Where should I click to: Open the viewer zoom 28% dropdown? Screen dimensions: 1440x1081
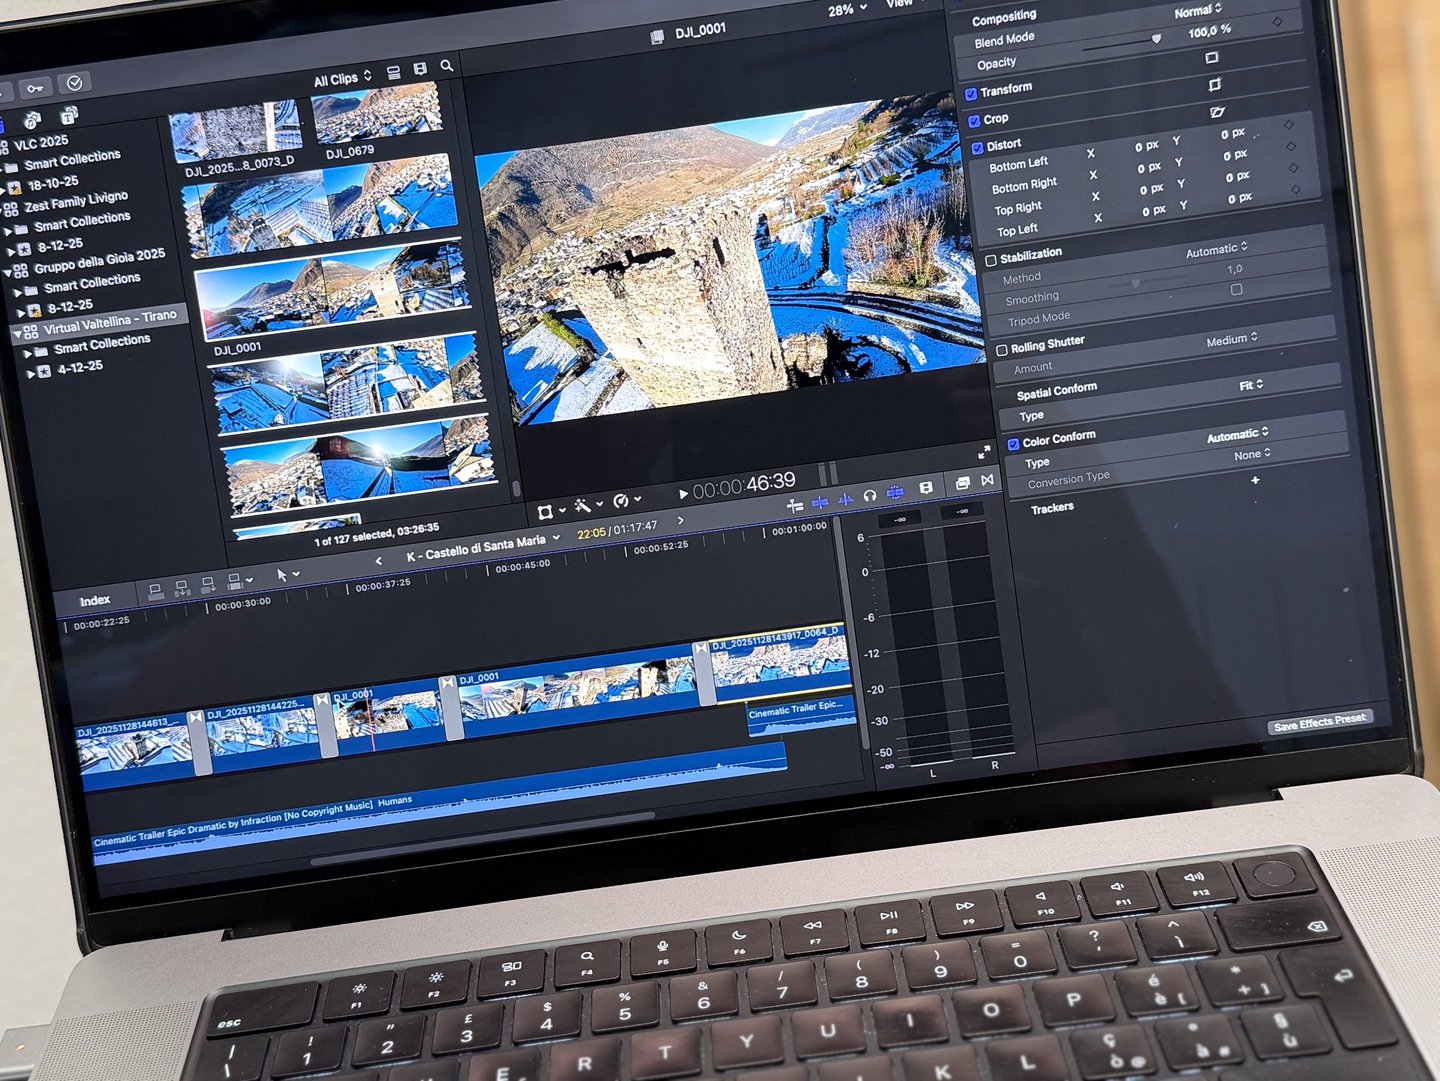pos(847,10)
